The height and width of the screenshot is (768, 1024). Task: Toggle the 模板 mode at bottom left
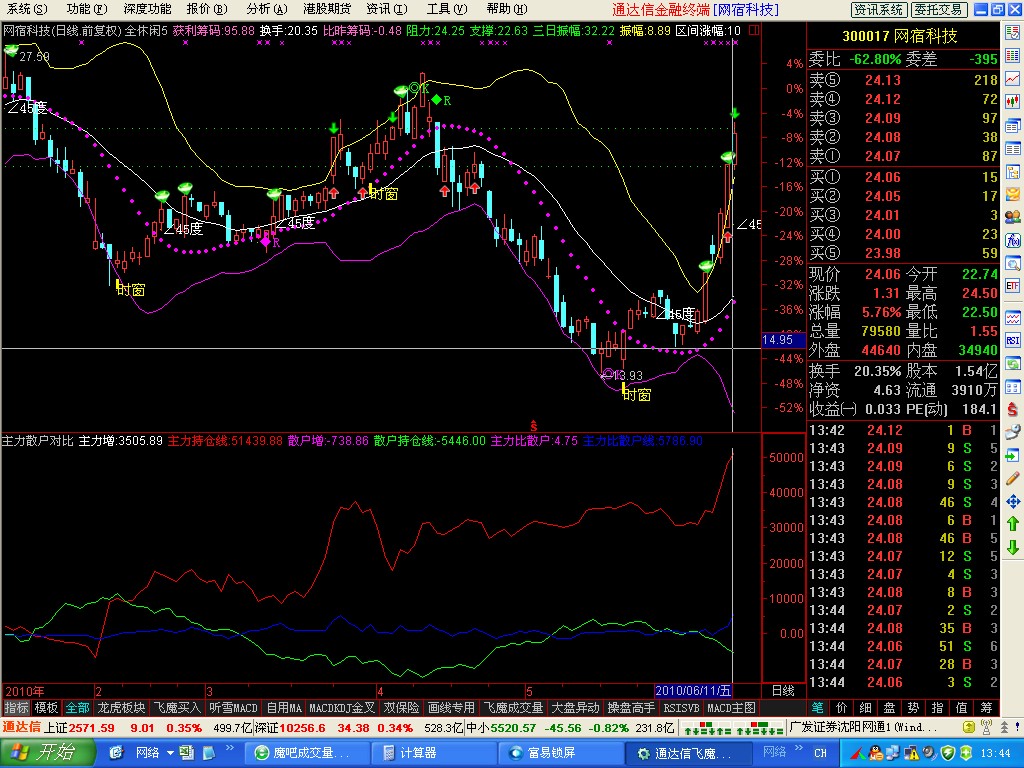[47, 707]
